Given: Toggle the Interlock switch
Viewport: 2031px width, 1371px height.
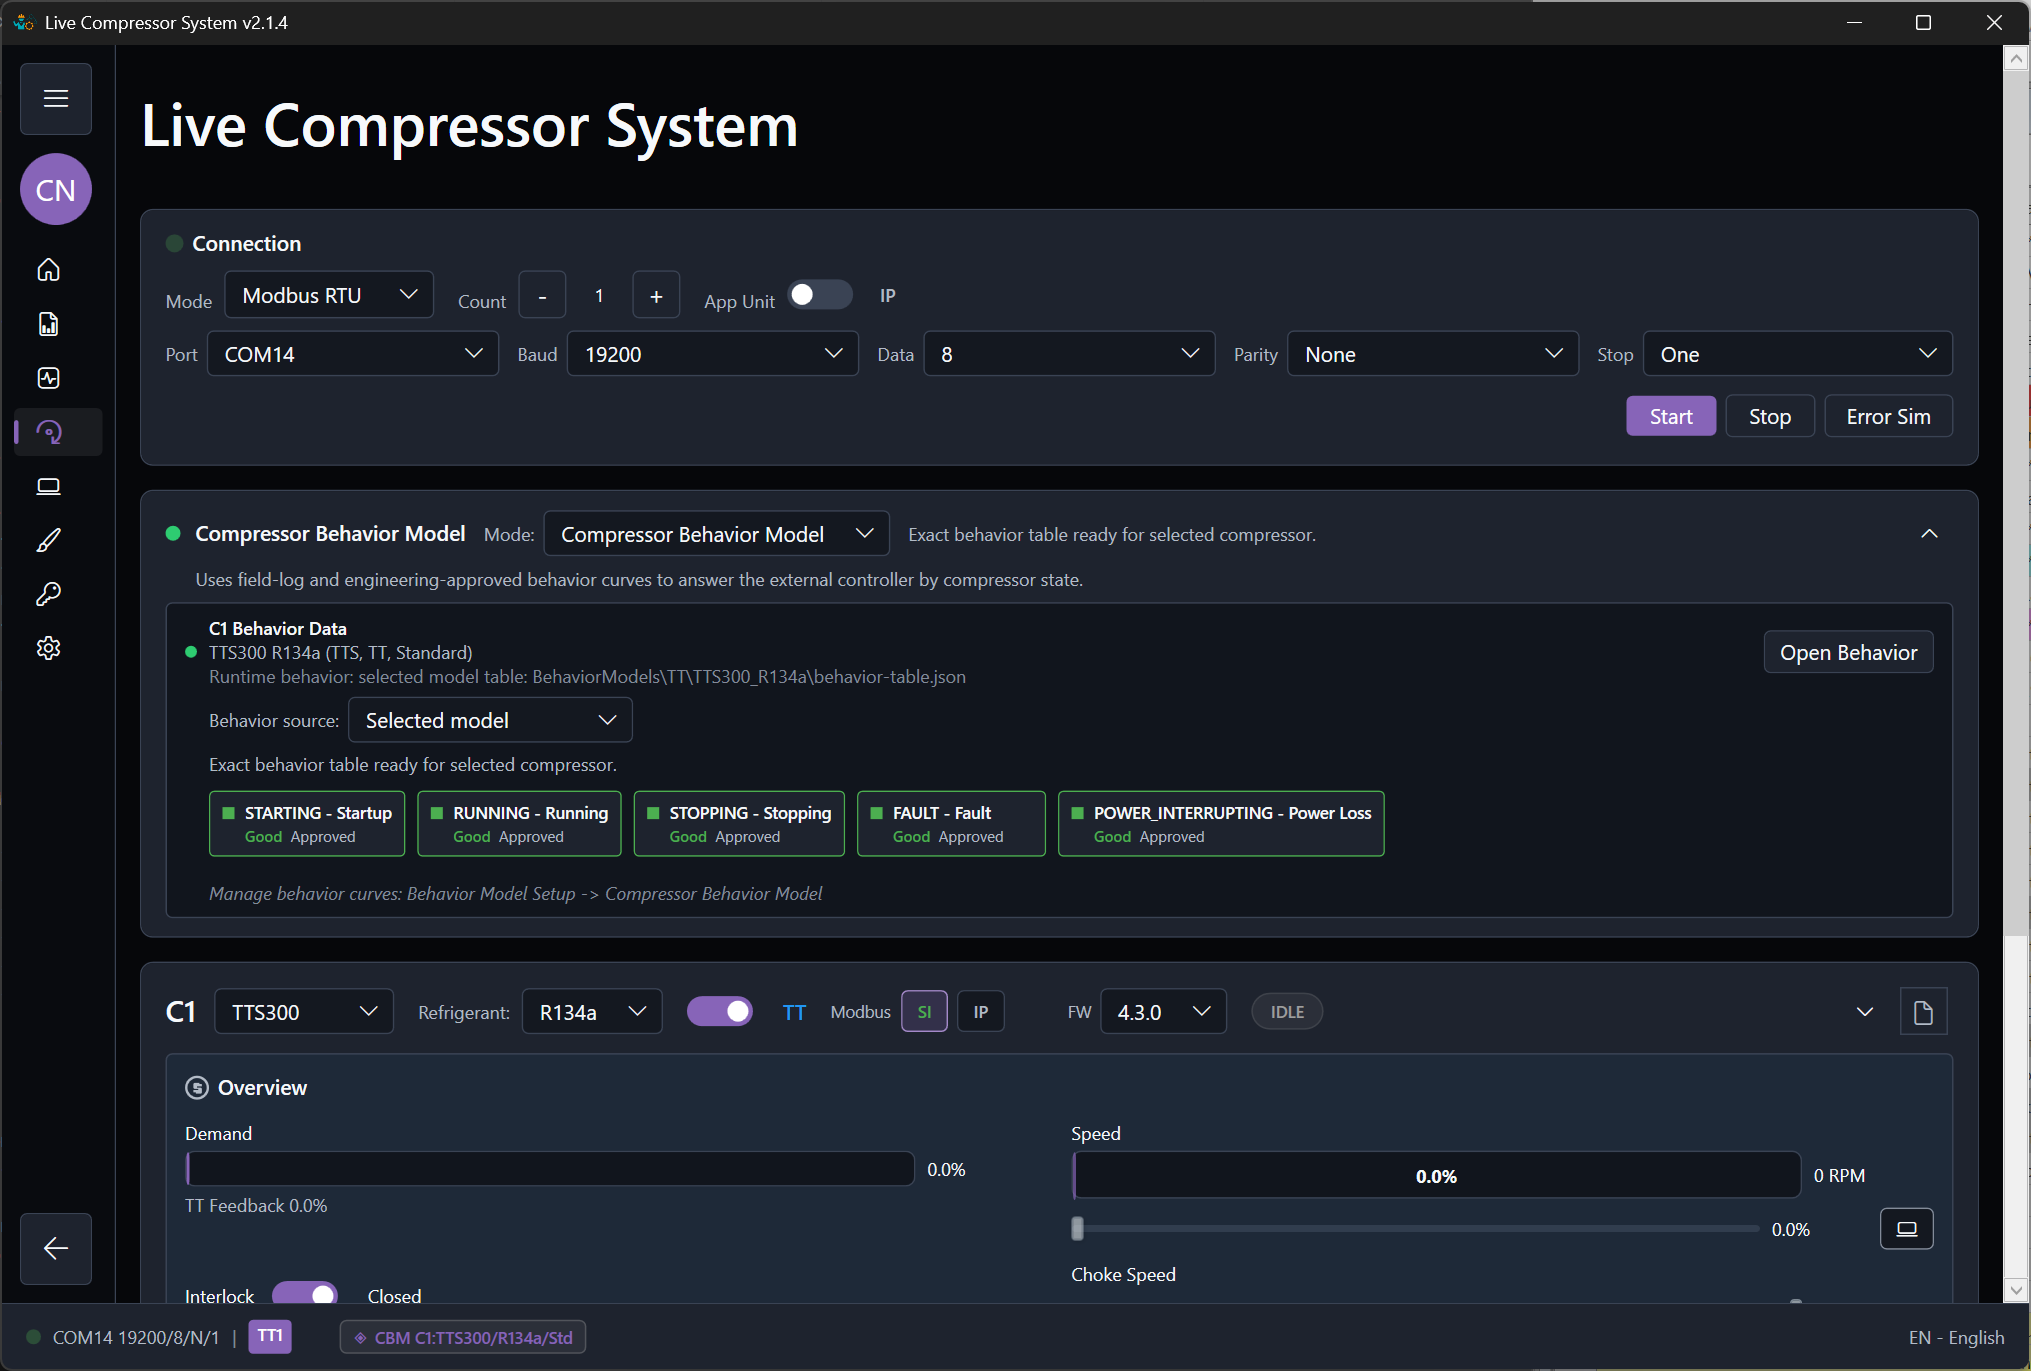Looking at the screenshot, I should 305,1293.
